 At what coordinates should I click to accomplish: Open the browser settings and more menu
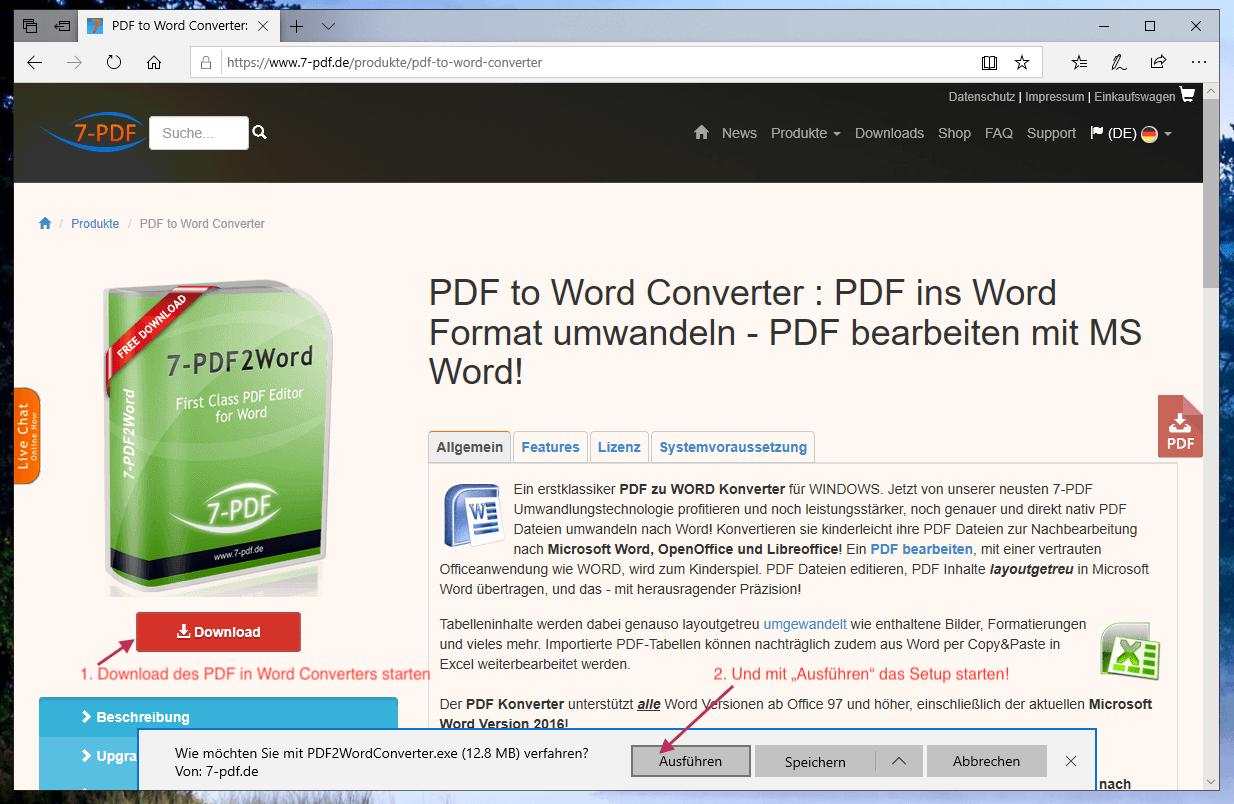point(1198,62)
